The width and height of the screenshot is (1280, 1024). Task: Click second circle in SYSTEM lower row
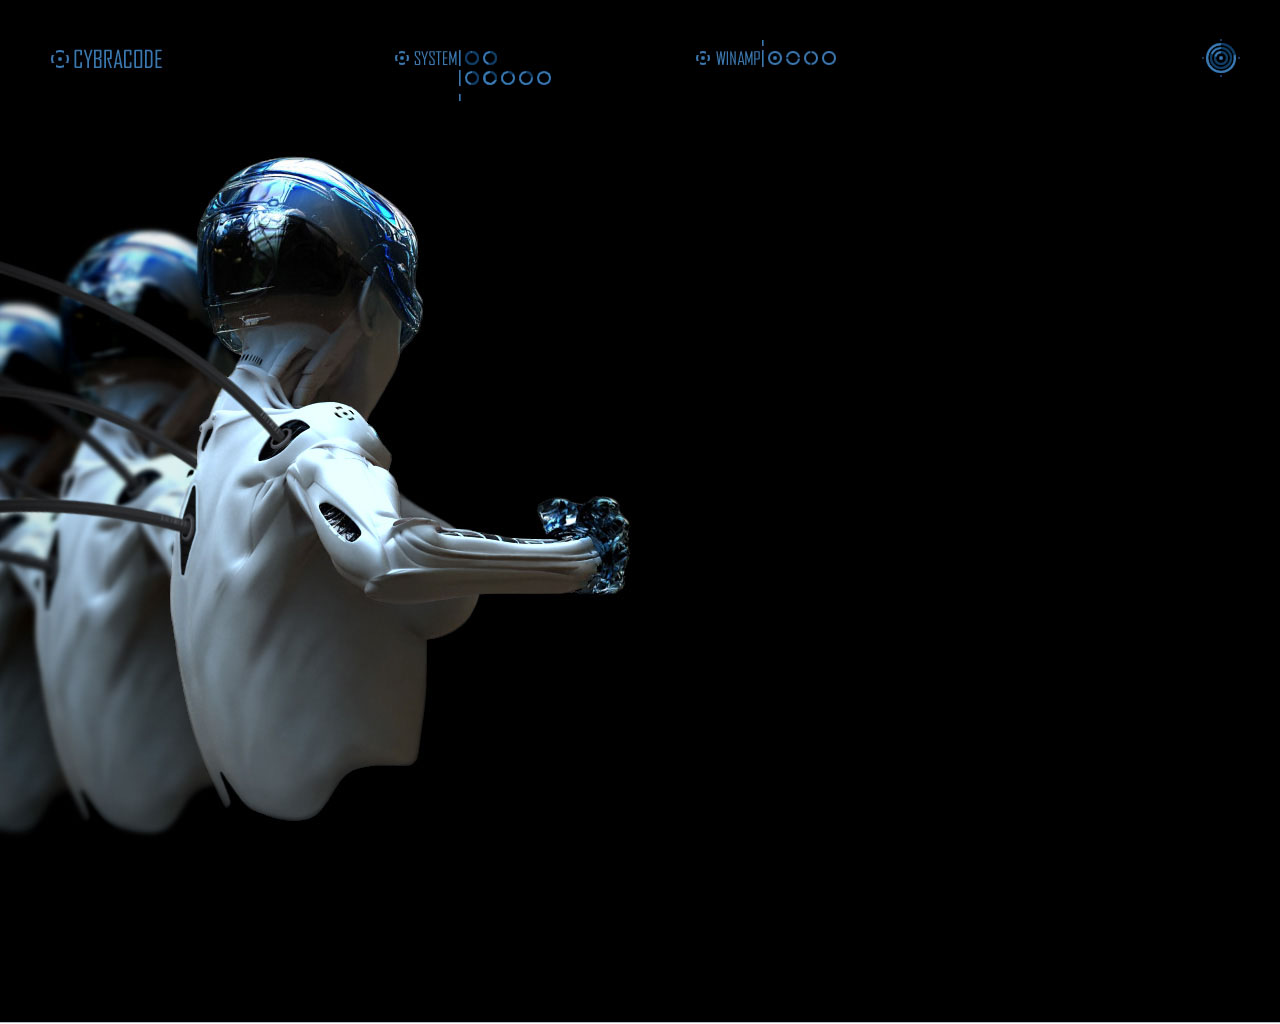[490, 78]
